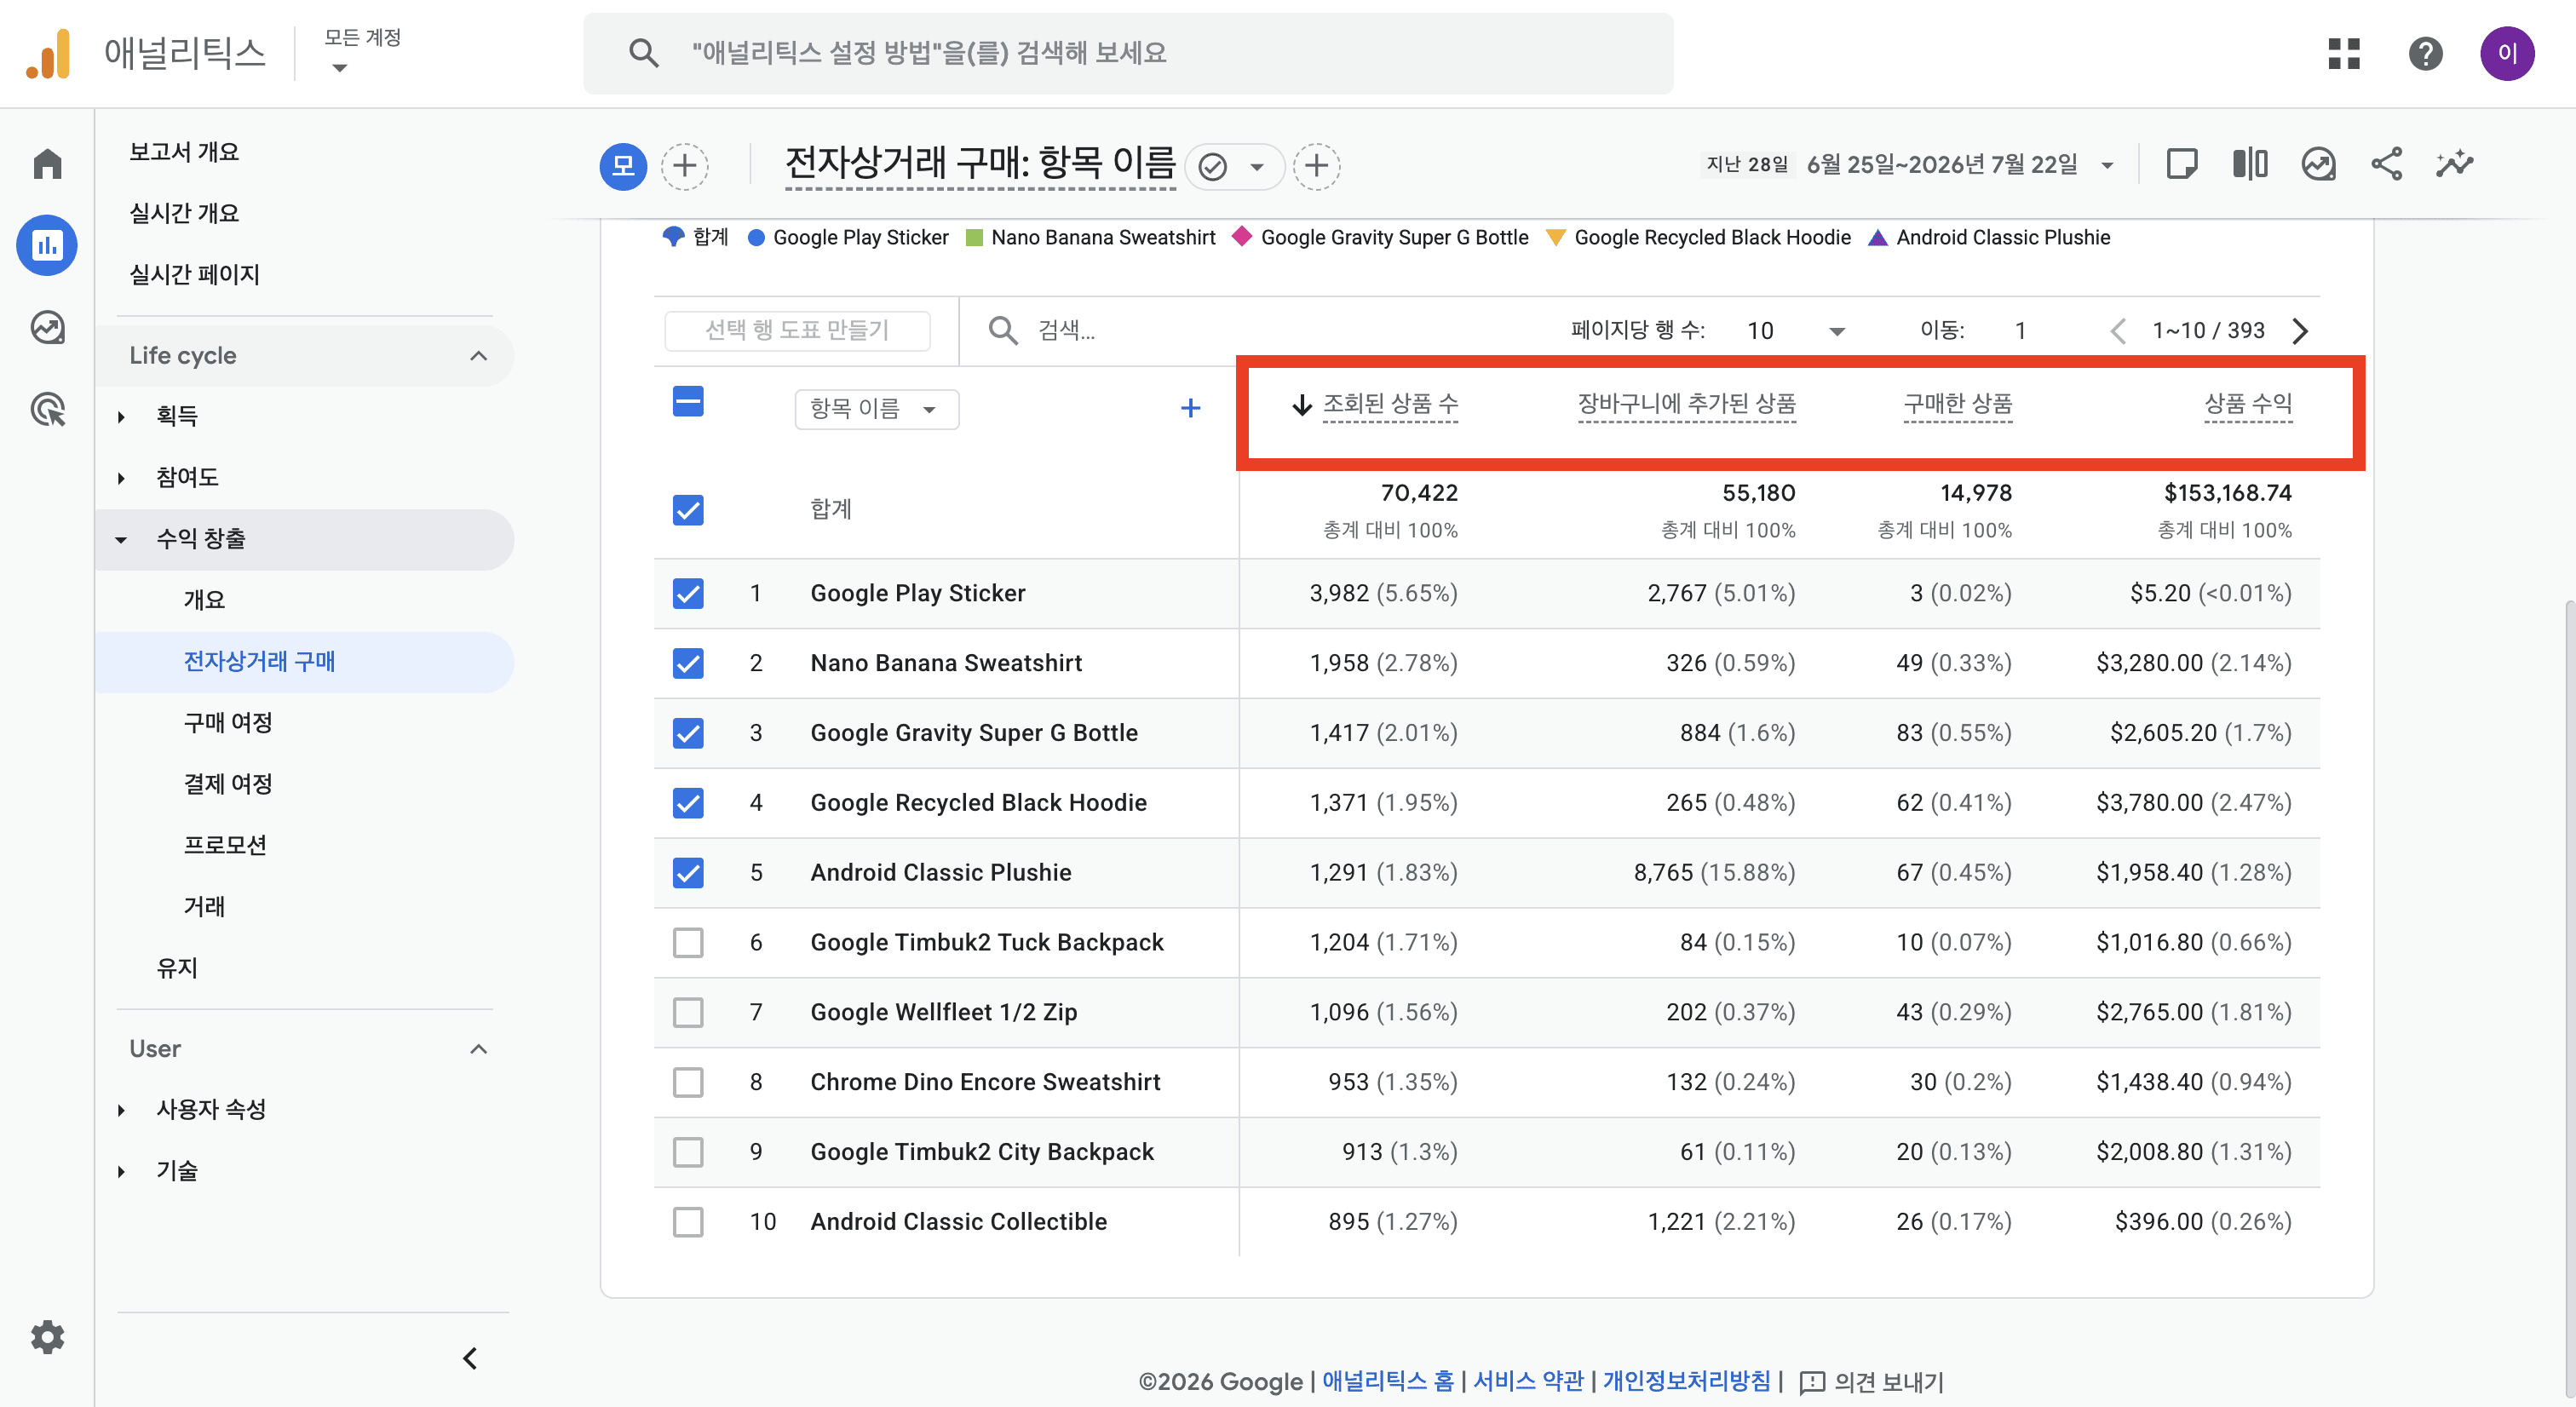Click the blue 모 segment chip
This screenshot has width=2576, height=1407.
click(623, 165)
